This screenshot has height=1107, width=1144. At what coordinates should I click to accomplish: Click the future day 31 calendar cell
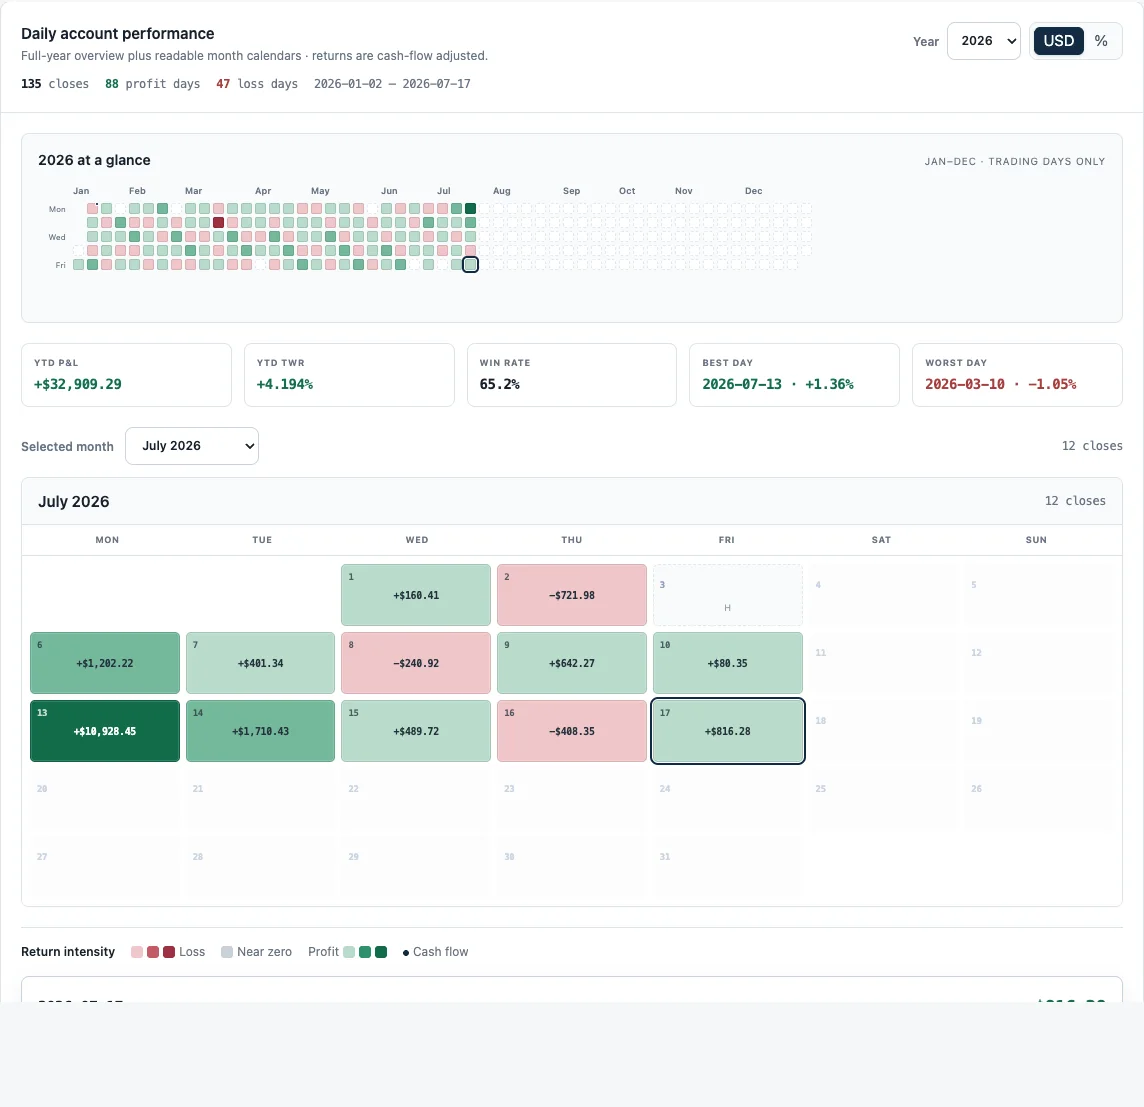pos(727,867)
